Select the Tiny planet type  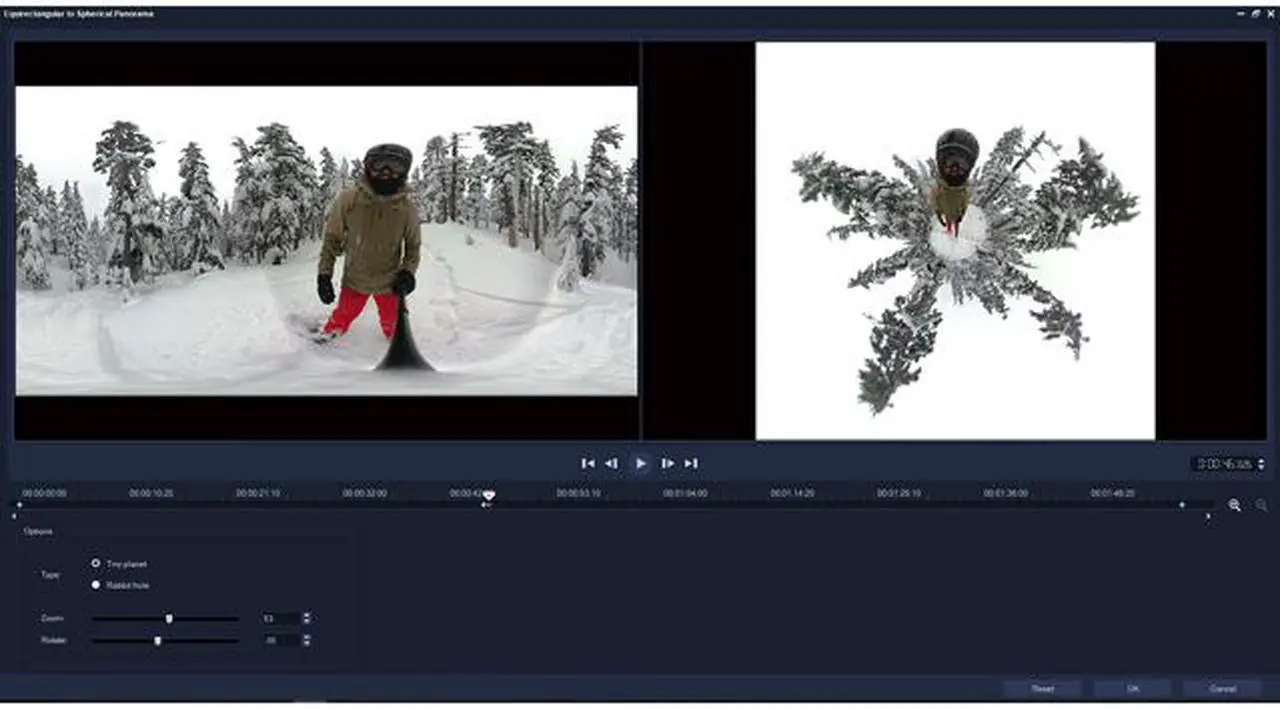point(96,563)
